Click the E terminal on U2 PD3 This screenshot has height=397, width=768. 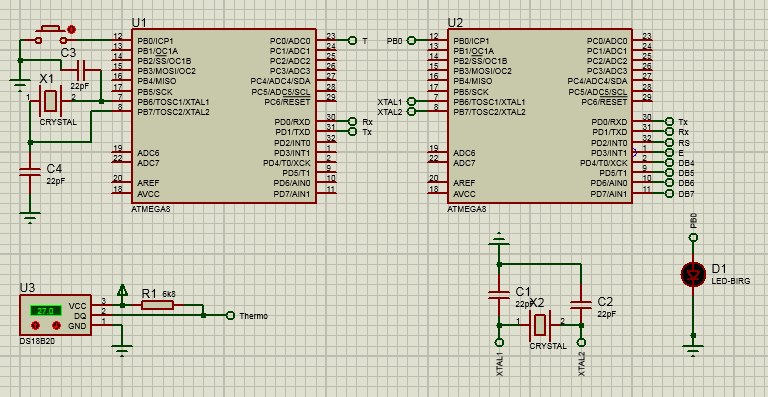pos(670,153)
